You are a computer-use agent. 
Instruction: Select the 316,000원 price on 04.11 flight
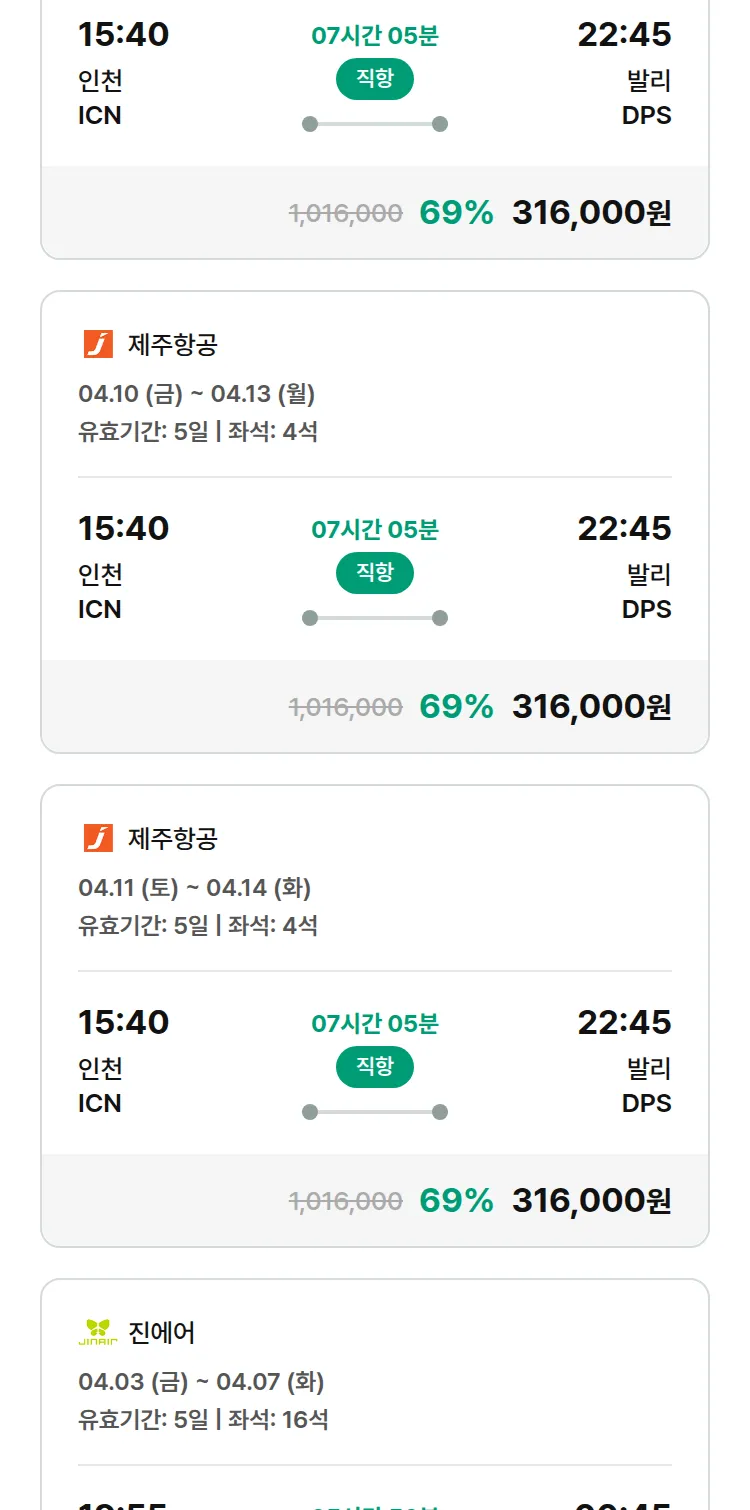(591, 1201)
